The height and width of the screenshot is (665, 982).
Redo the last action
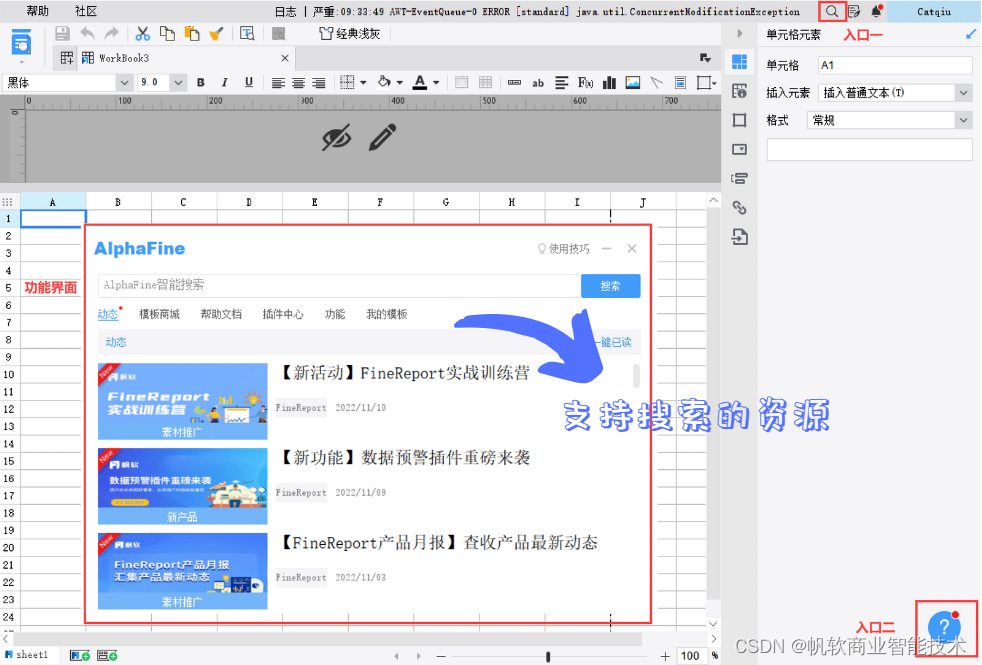[111, 34]
